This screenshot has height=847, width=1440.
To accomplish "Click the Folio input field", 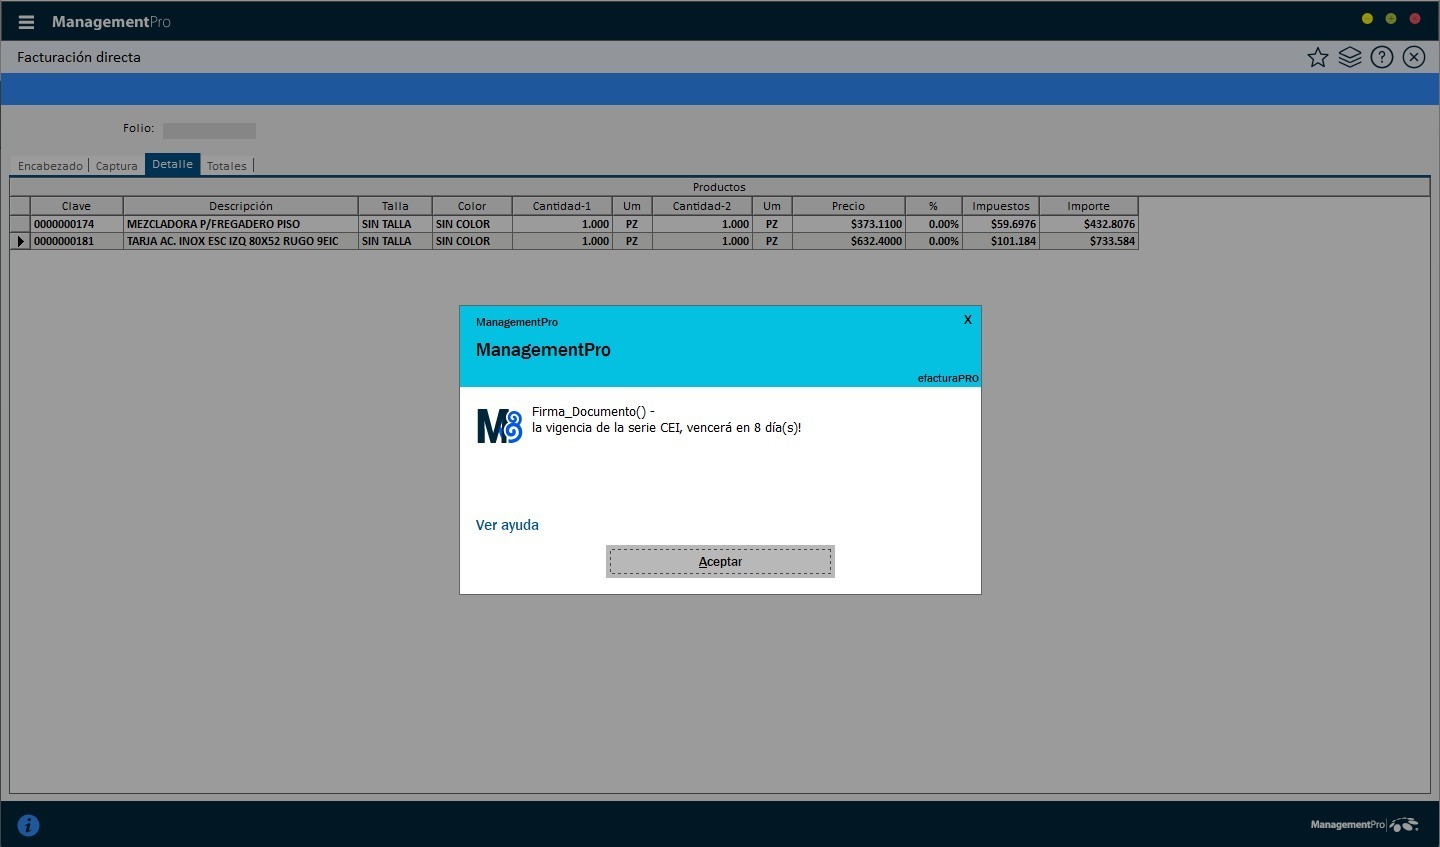I will pyautogui.click(x=209, y=130).
